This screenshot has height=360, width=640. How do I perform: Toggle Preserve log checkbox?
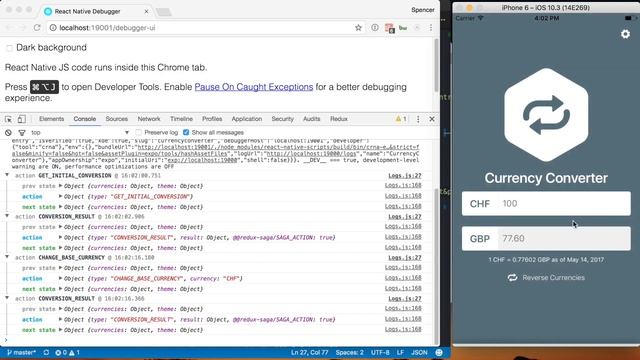(x=138, y=133)
